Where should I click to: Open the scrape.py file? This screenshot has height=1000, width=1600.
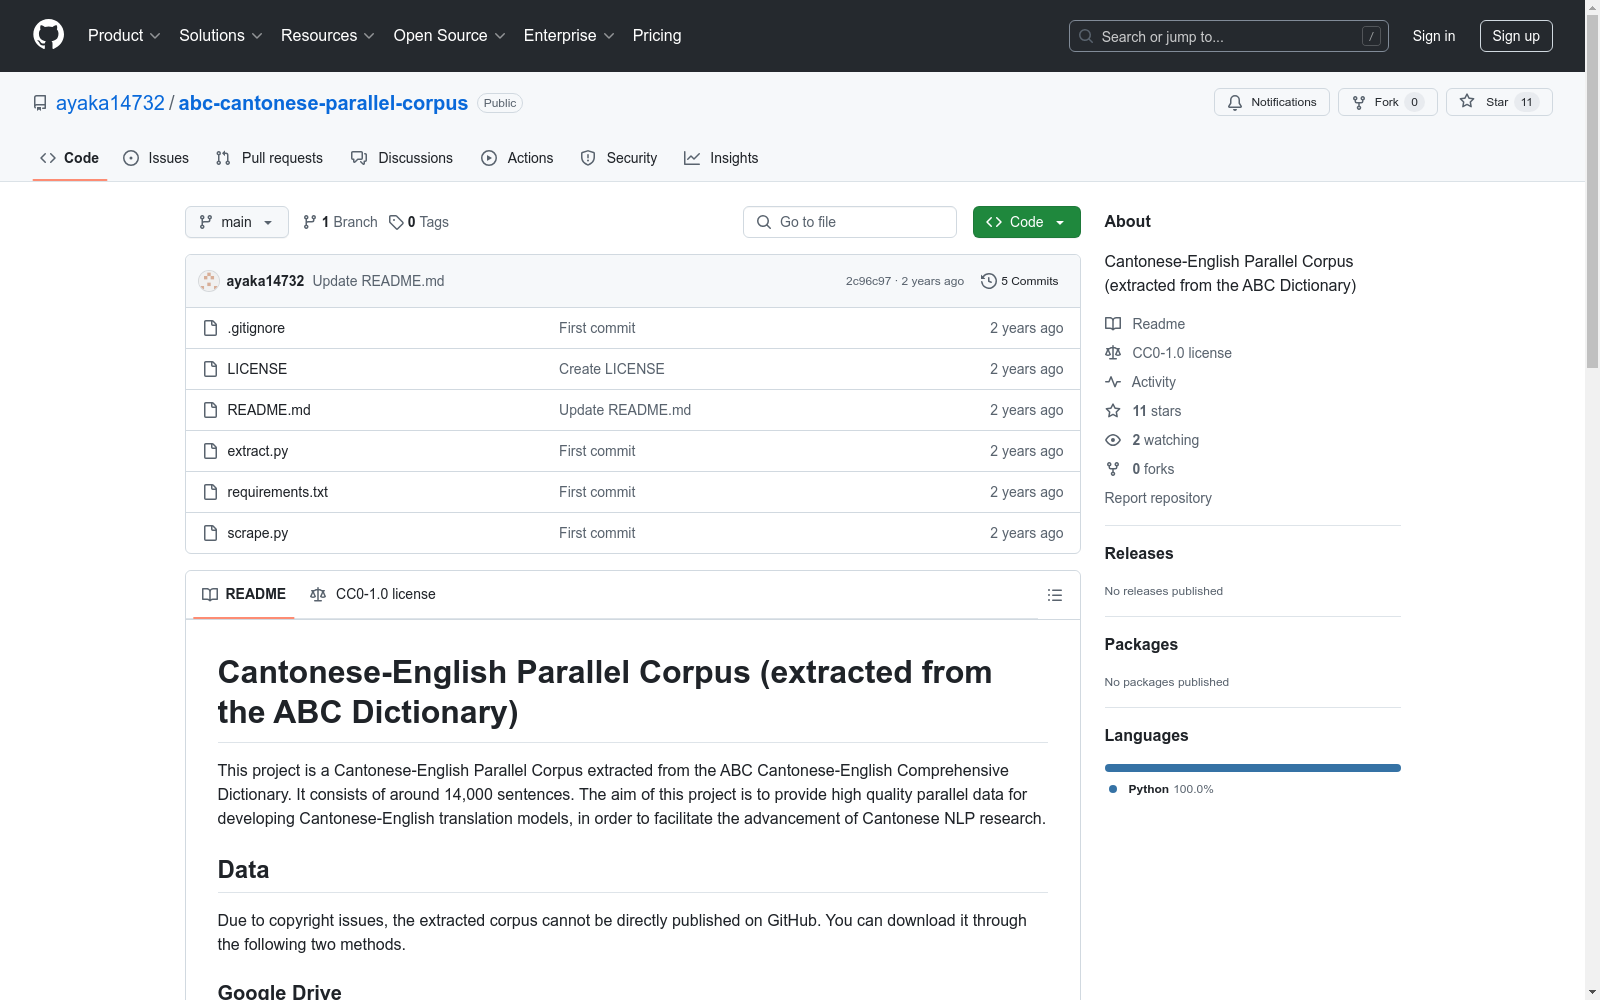tap(258, 533)
